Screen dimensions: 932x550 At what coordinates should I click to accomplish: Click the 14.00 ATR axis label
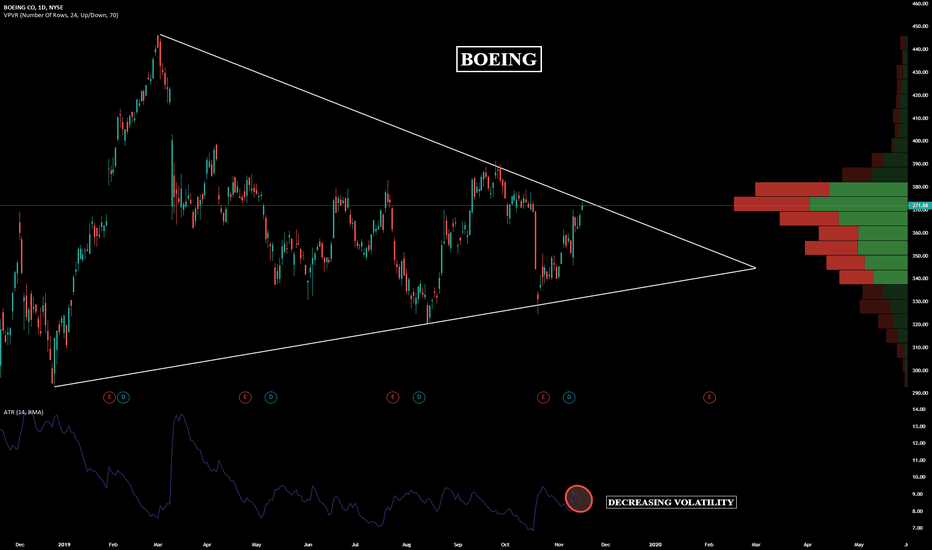918,409
